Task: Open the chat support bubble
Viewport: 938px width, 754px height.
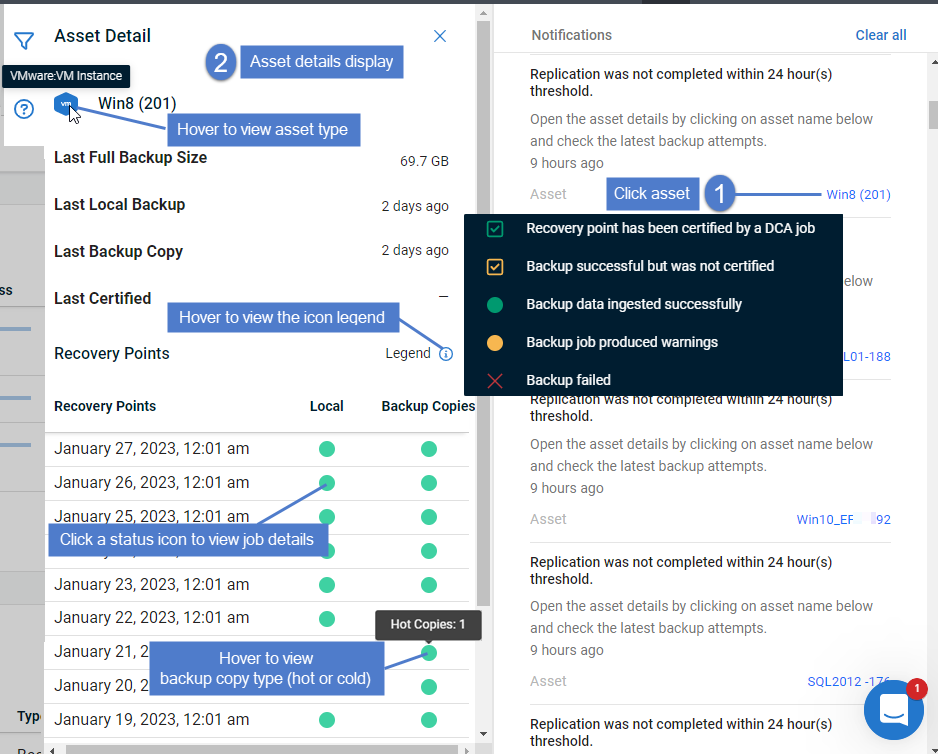Action: pyautogui.click(x=893, y=710)
